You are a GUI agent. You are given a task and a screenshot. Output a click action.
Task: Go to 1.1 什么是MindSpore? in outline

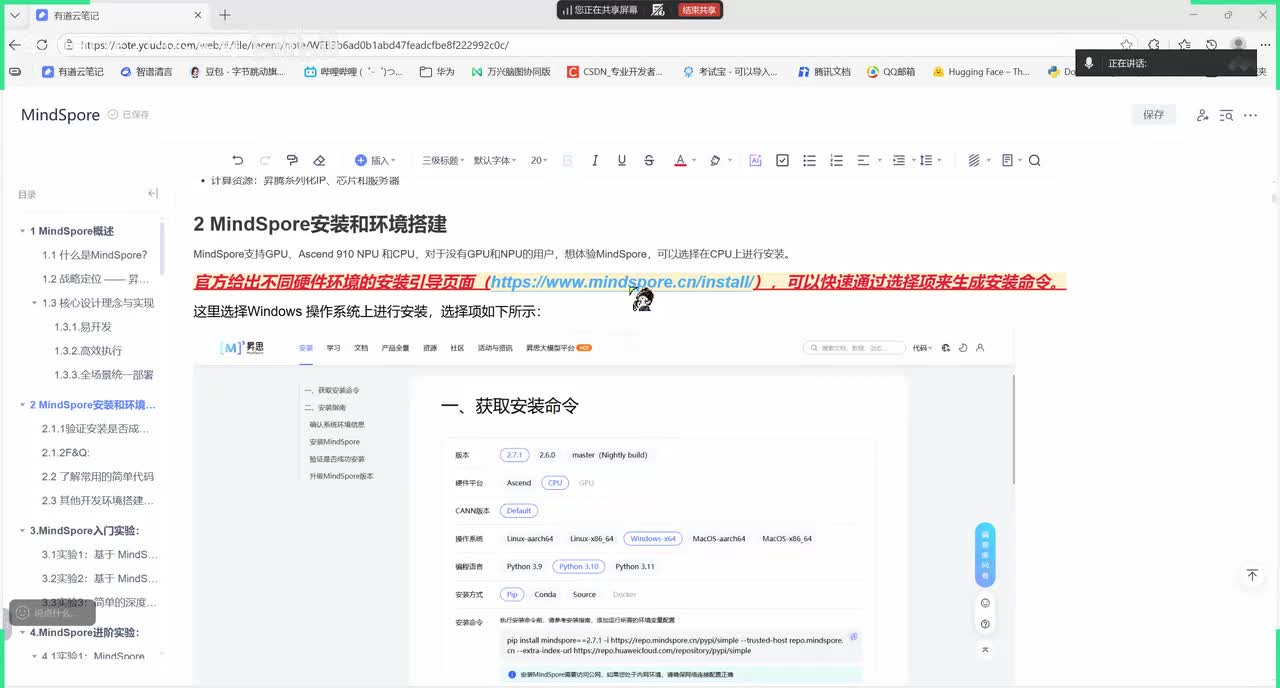tap(94, 255)
